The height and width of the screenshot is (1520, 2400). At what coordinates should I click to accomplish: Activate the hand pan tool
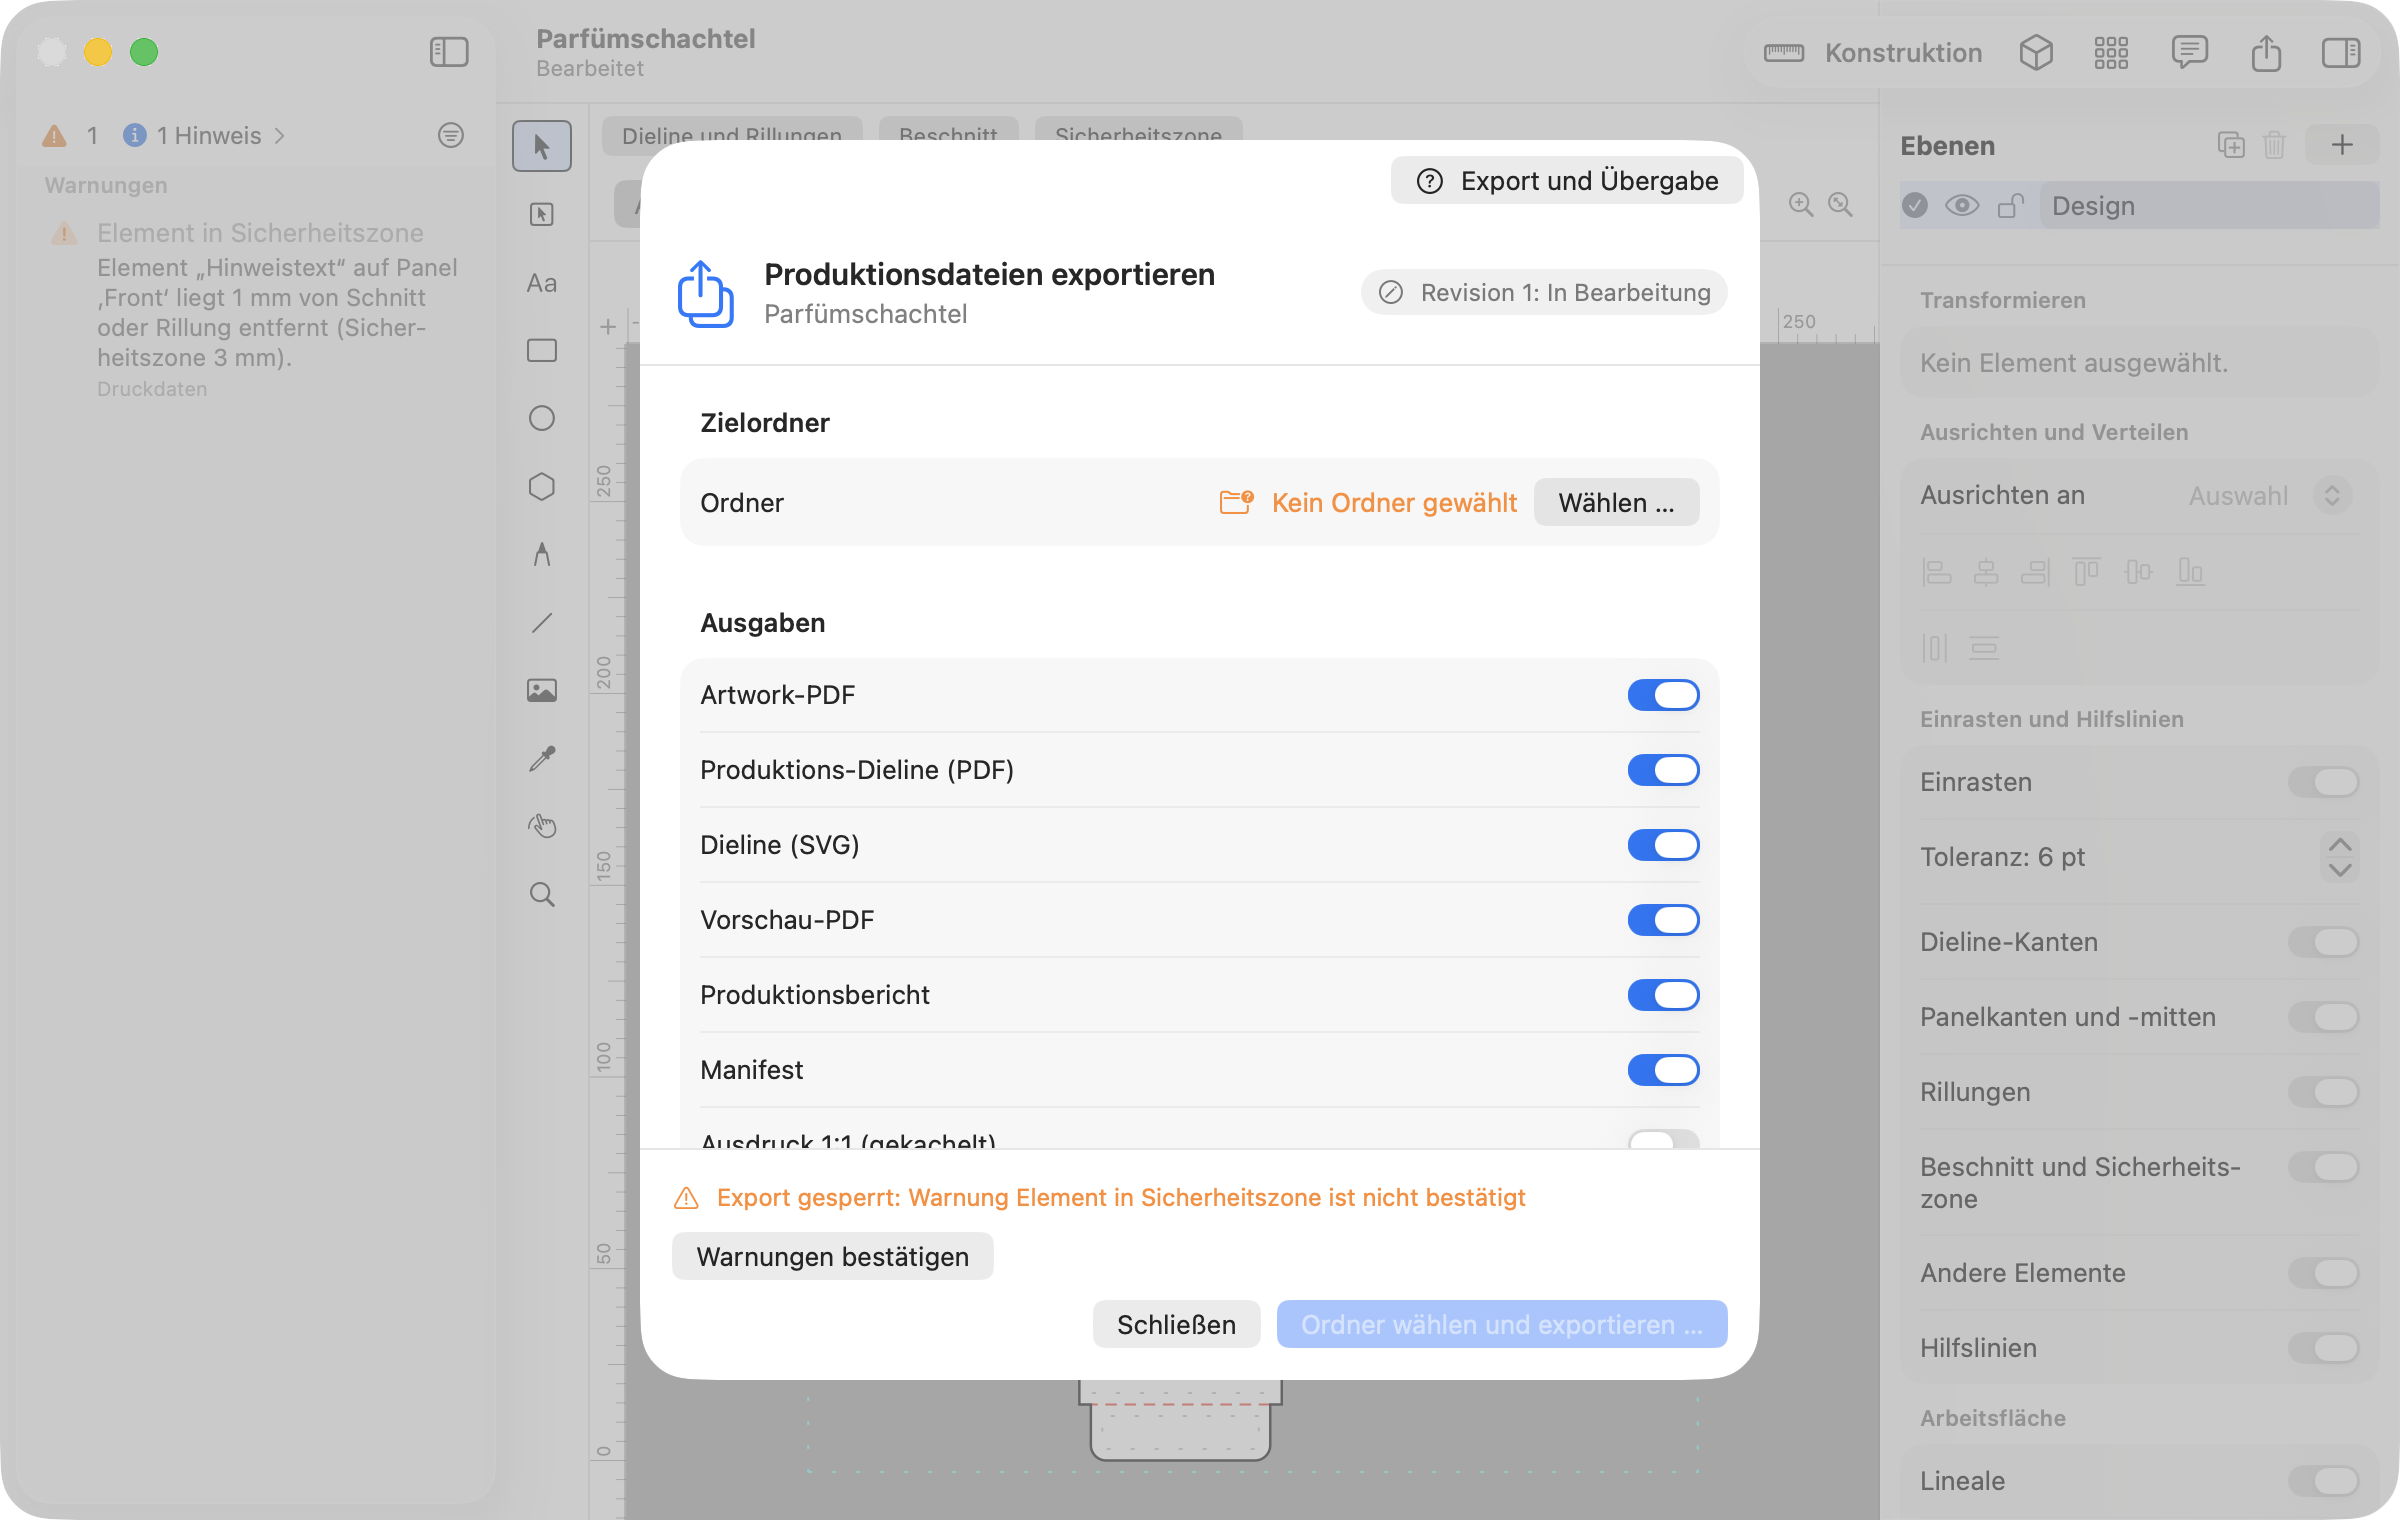click(542, 826)
